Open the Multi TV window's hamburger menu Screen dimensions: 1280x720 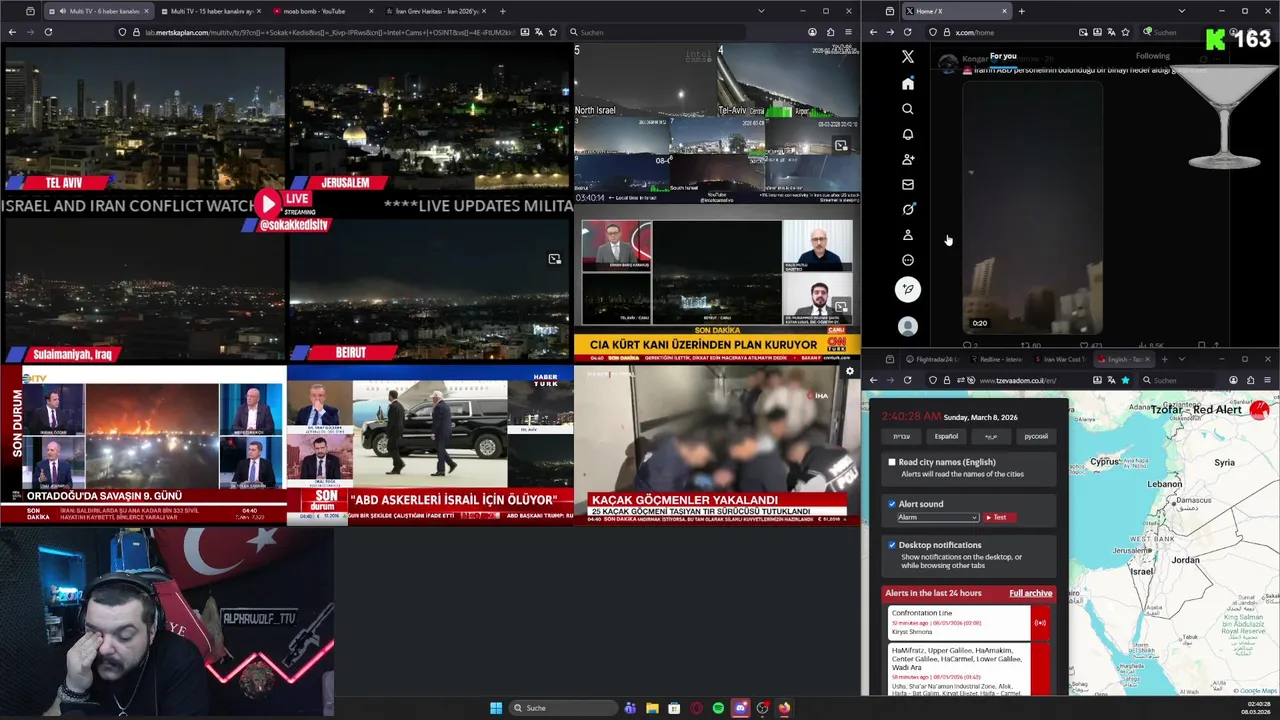point(849,32)
